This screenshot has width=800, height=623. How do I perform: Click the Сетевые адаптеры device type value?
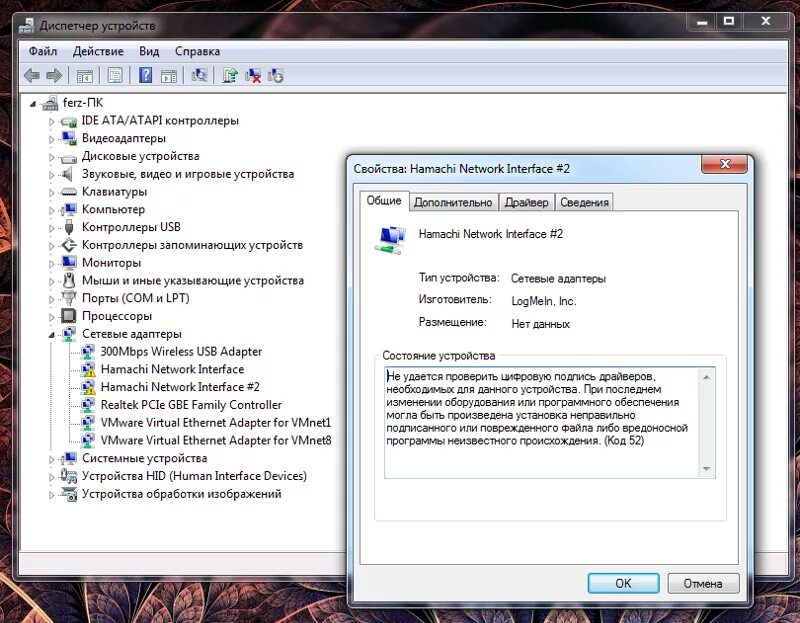pos(558,279)
